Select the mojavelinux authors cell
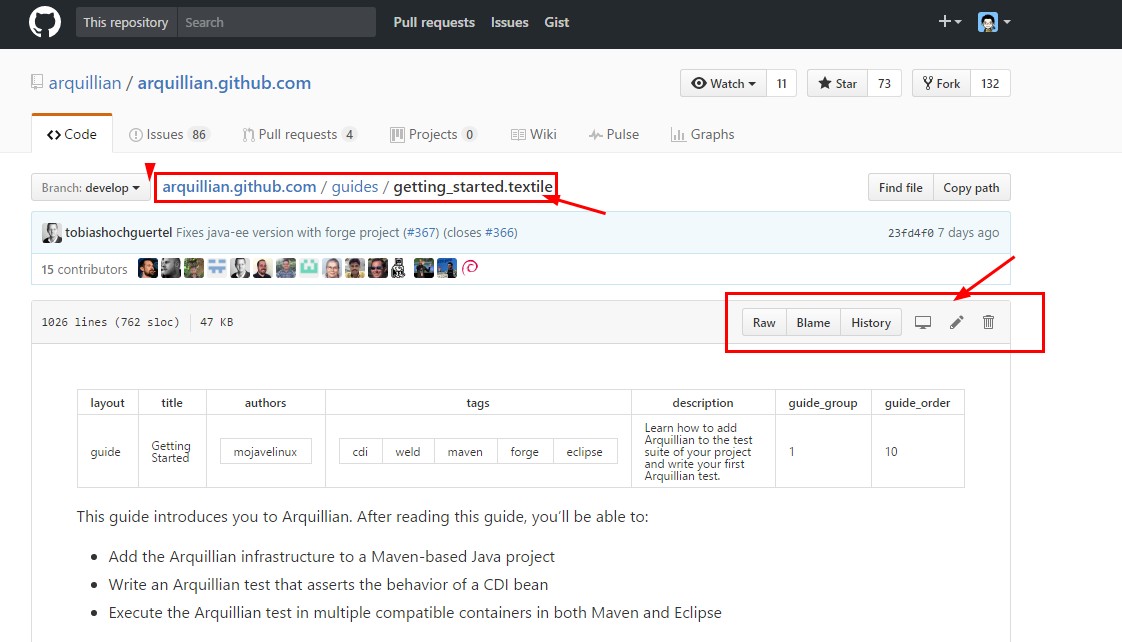 [x=265, y=452]
